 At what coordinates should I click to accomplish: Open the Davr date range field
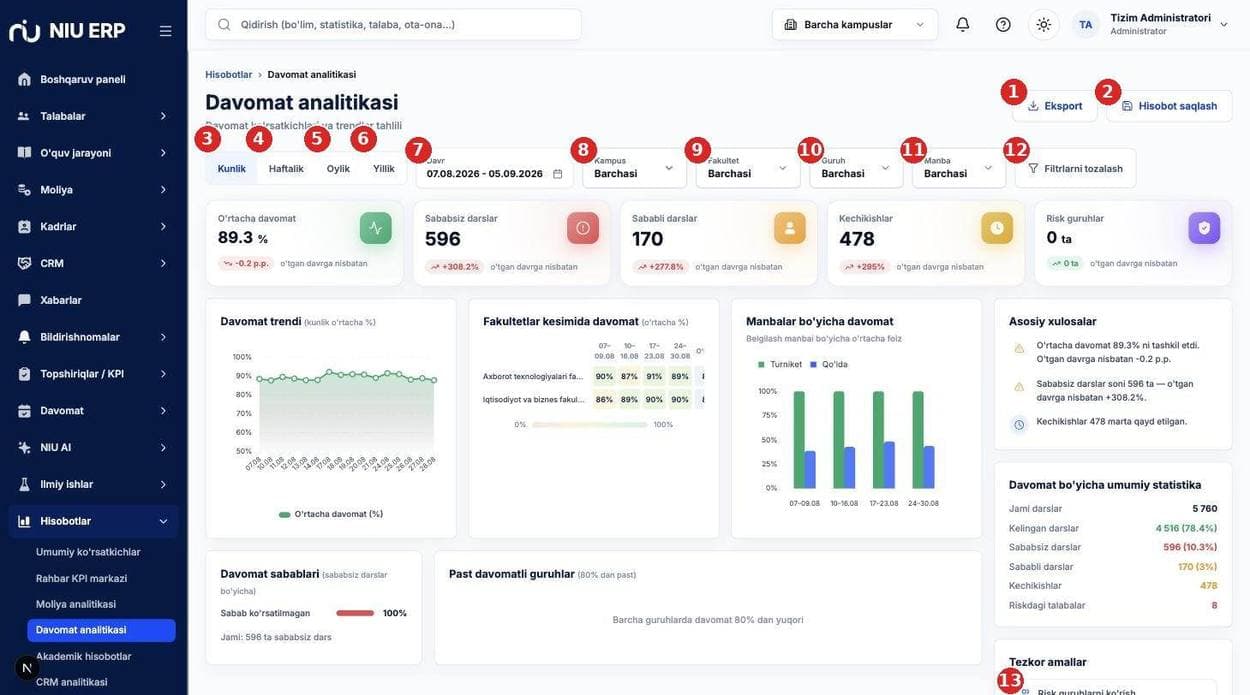pyautogui.click(x=494, y=168)
